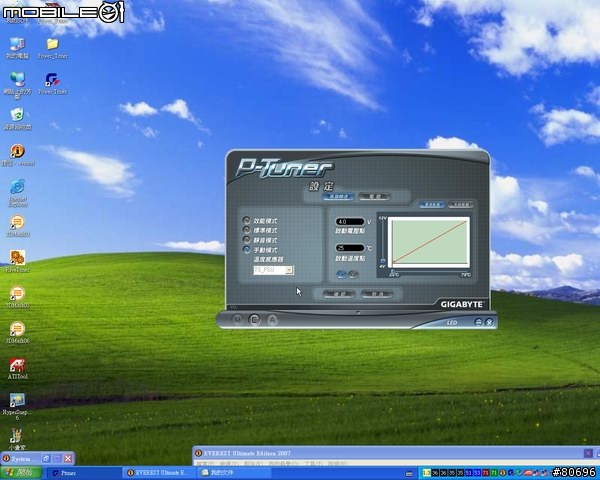Click the start temperature field showing 25

[350, 248]
